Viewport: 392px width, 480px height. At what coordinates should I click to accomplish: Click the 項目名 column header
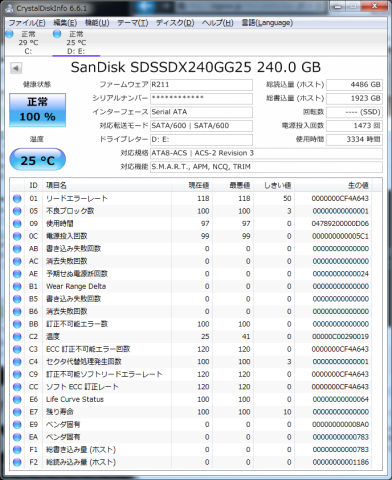pyautogui.click(x=107, y=185)
